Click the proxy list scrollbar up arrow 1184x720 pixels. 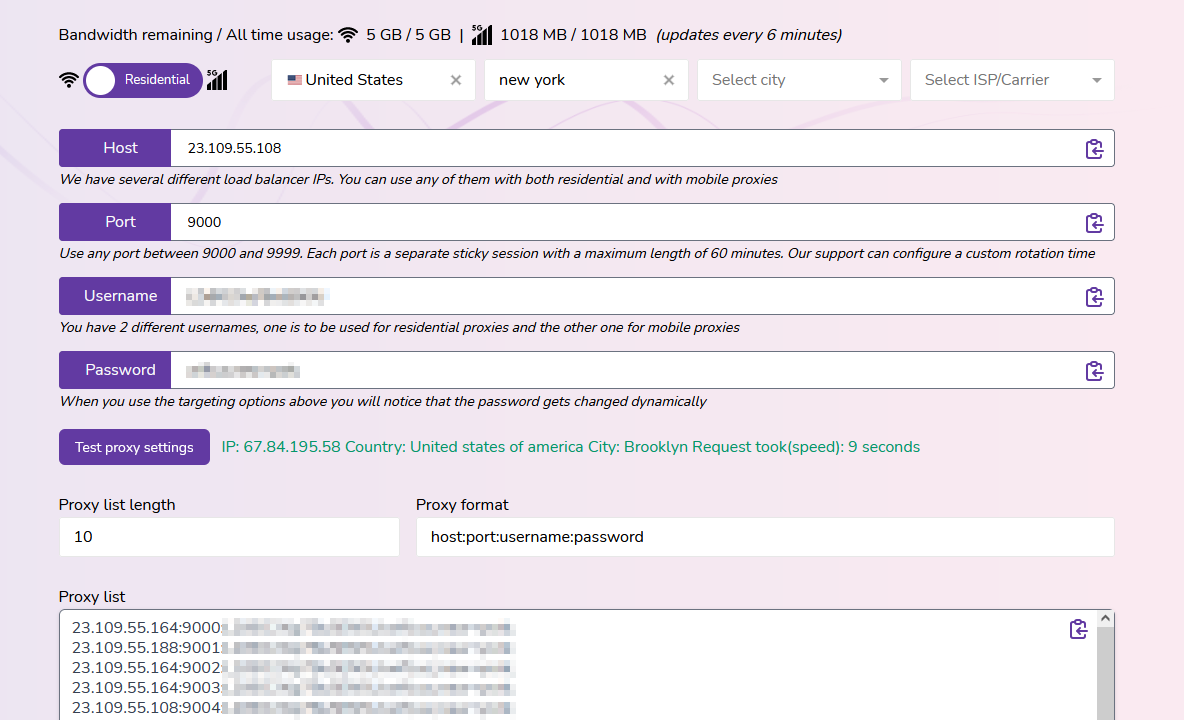1105,618
